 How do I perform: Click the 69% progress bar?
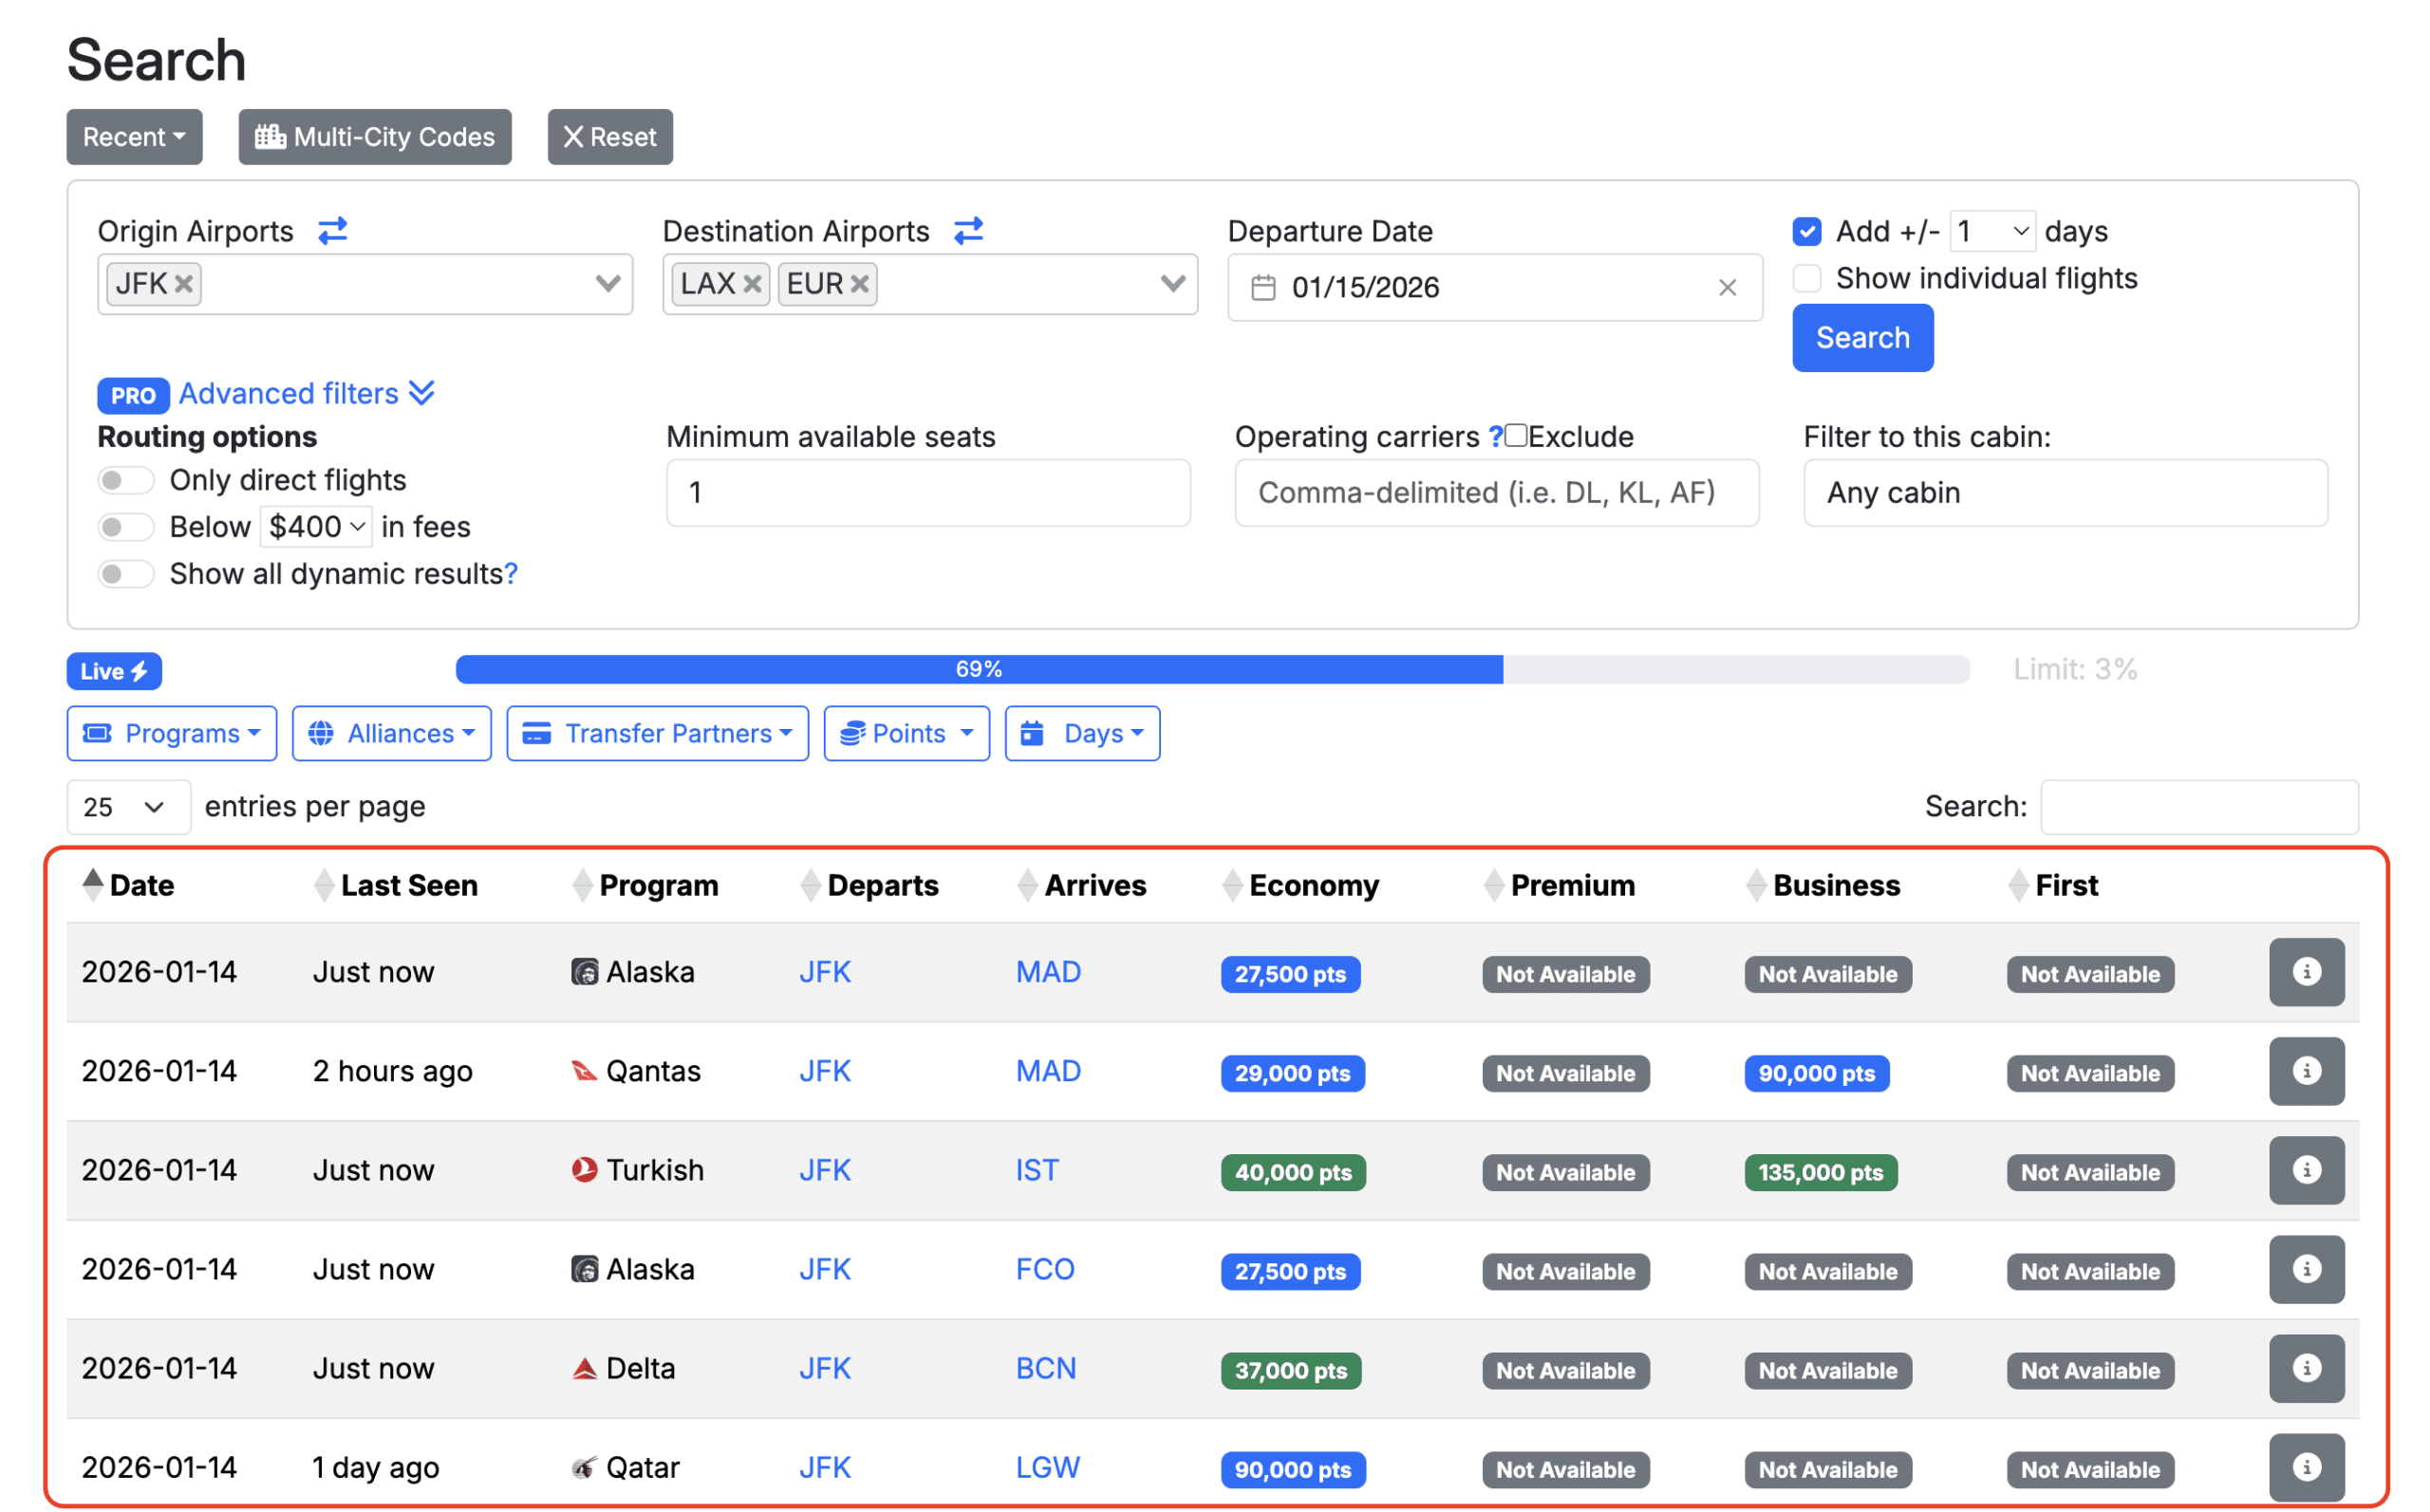(x=978, y=669)
